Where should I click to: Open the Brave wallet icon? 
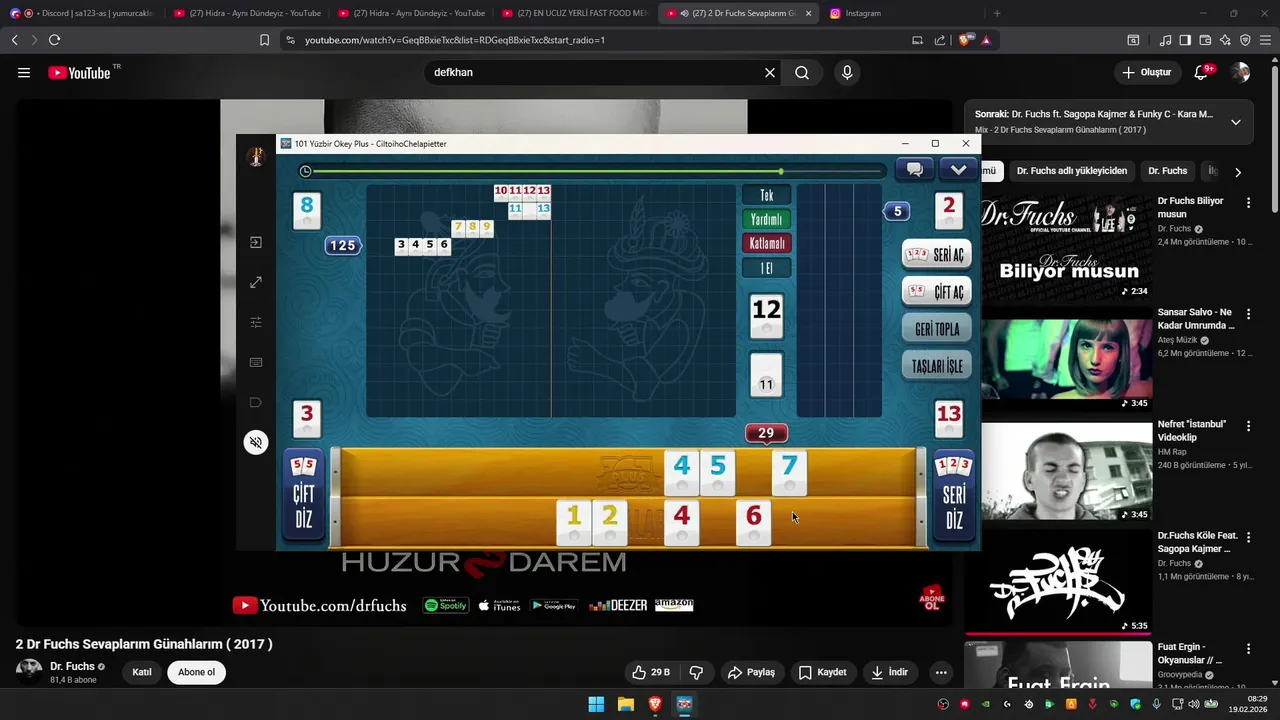(x=1205, y=40)
